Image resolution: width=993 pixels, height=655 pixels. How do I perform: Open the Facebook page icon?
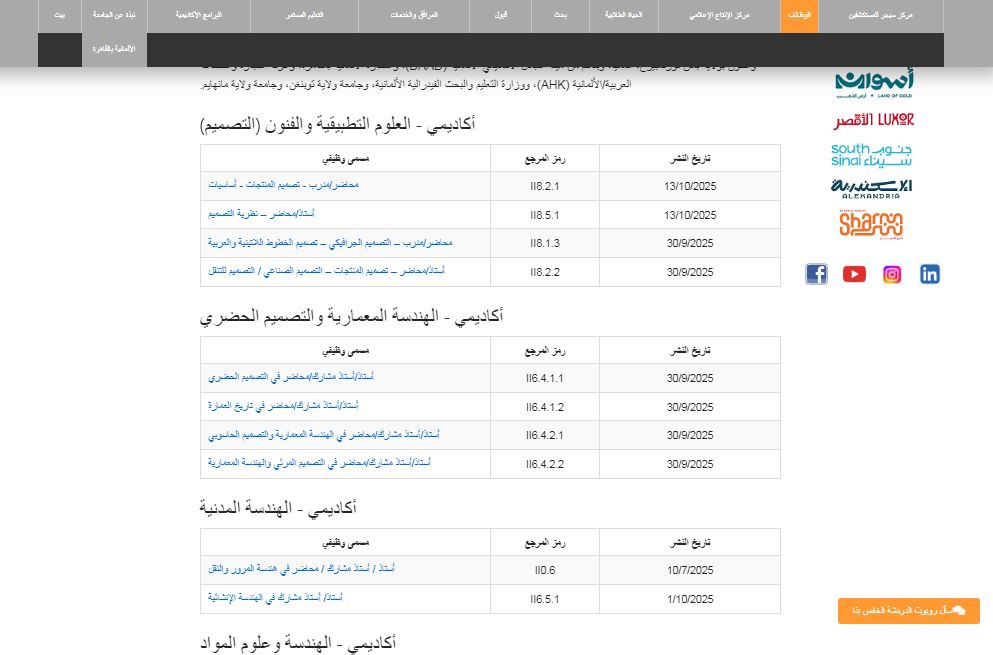click(x=816, y=274)
